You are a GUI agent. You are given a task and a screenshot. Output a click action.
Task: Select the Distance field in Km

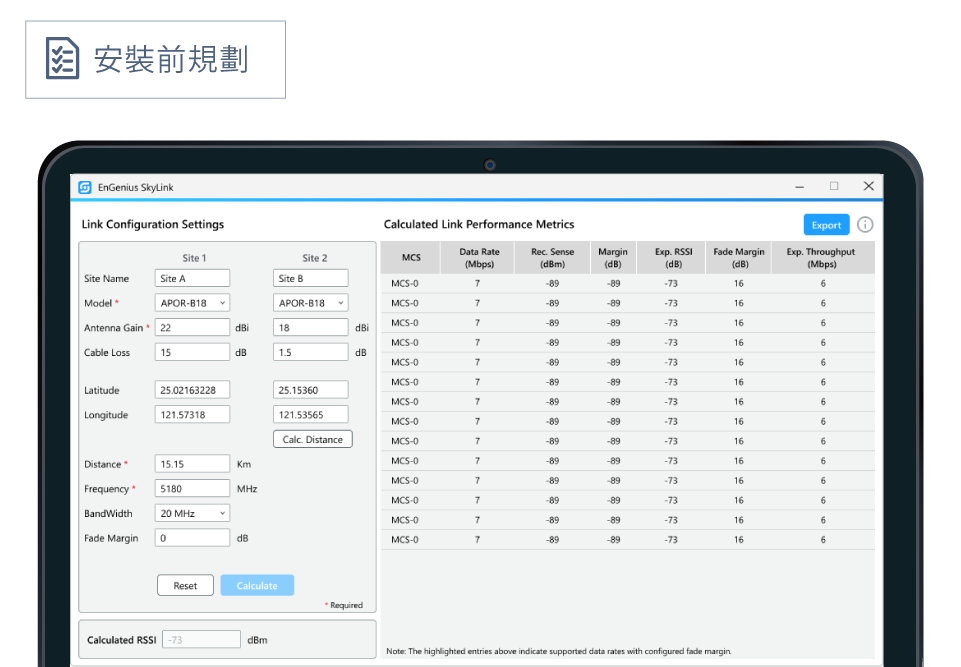[193, 464]
